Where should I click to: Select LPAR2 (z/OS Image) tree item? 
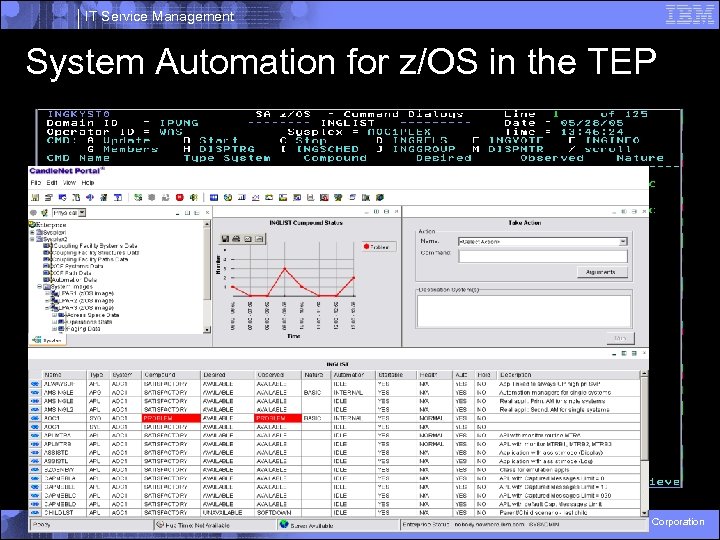tap(86, 301)
